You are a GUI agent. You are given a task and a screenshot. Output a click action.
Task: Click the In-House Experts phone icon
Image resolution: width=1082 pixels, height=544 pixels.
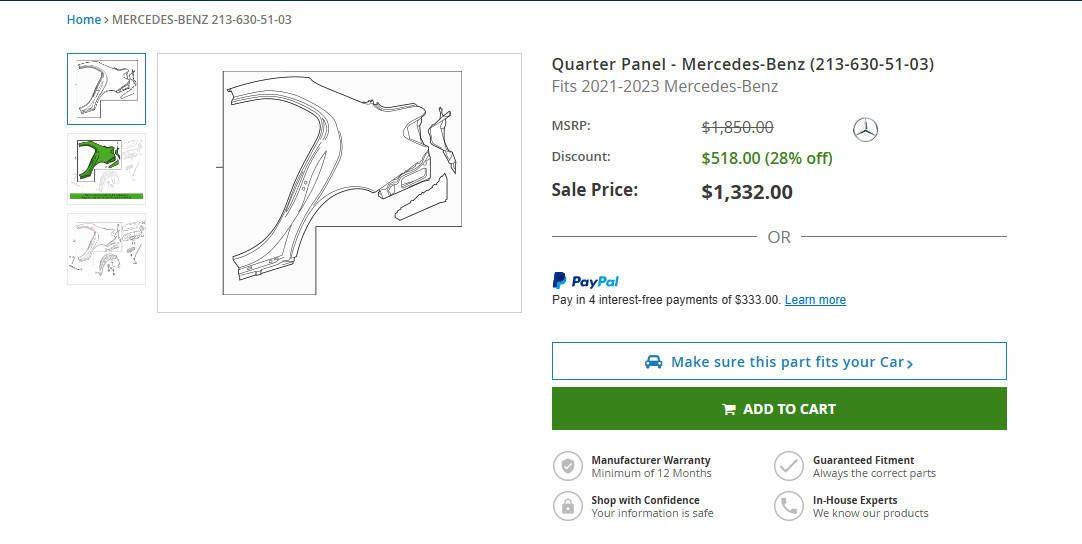pyautogui.click(x=789, y=506)
